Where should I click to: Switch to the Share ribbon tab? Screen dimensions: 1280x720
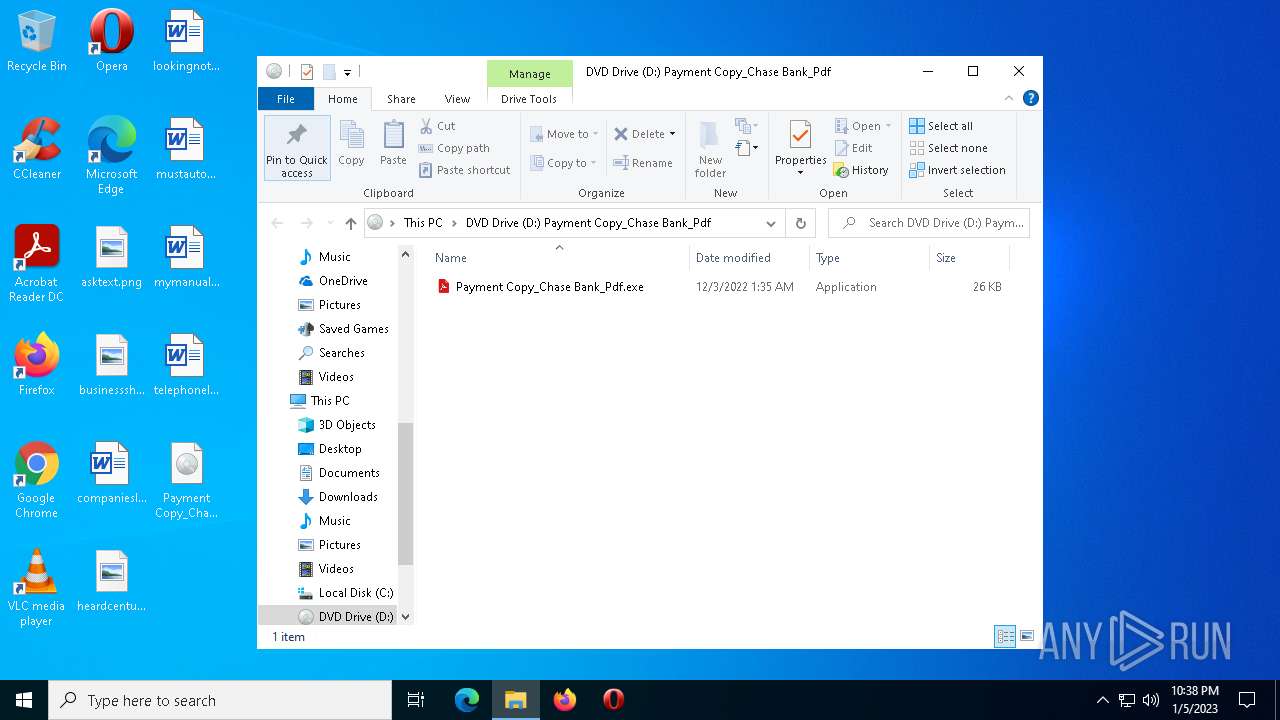click(401, 99)
